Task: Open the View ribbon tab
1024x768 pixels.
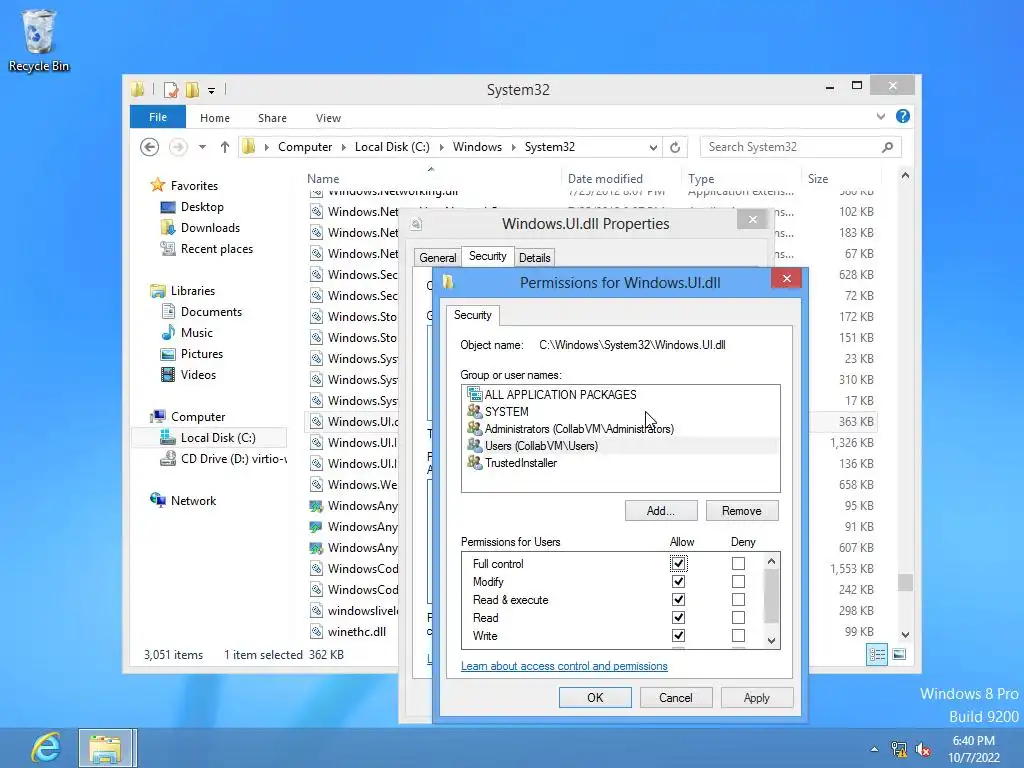Action: (328, 118)
